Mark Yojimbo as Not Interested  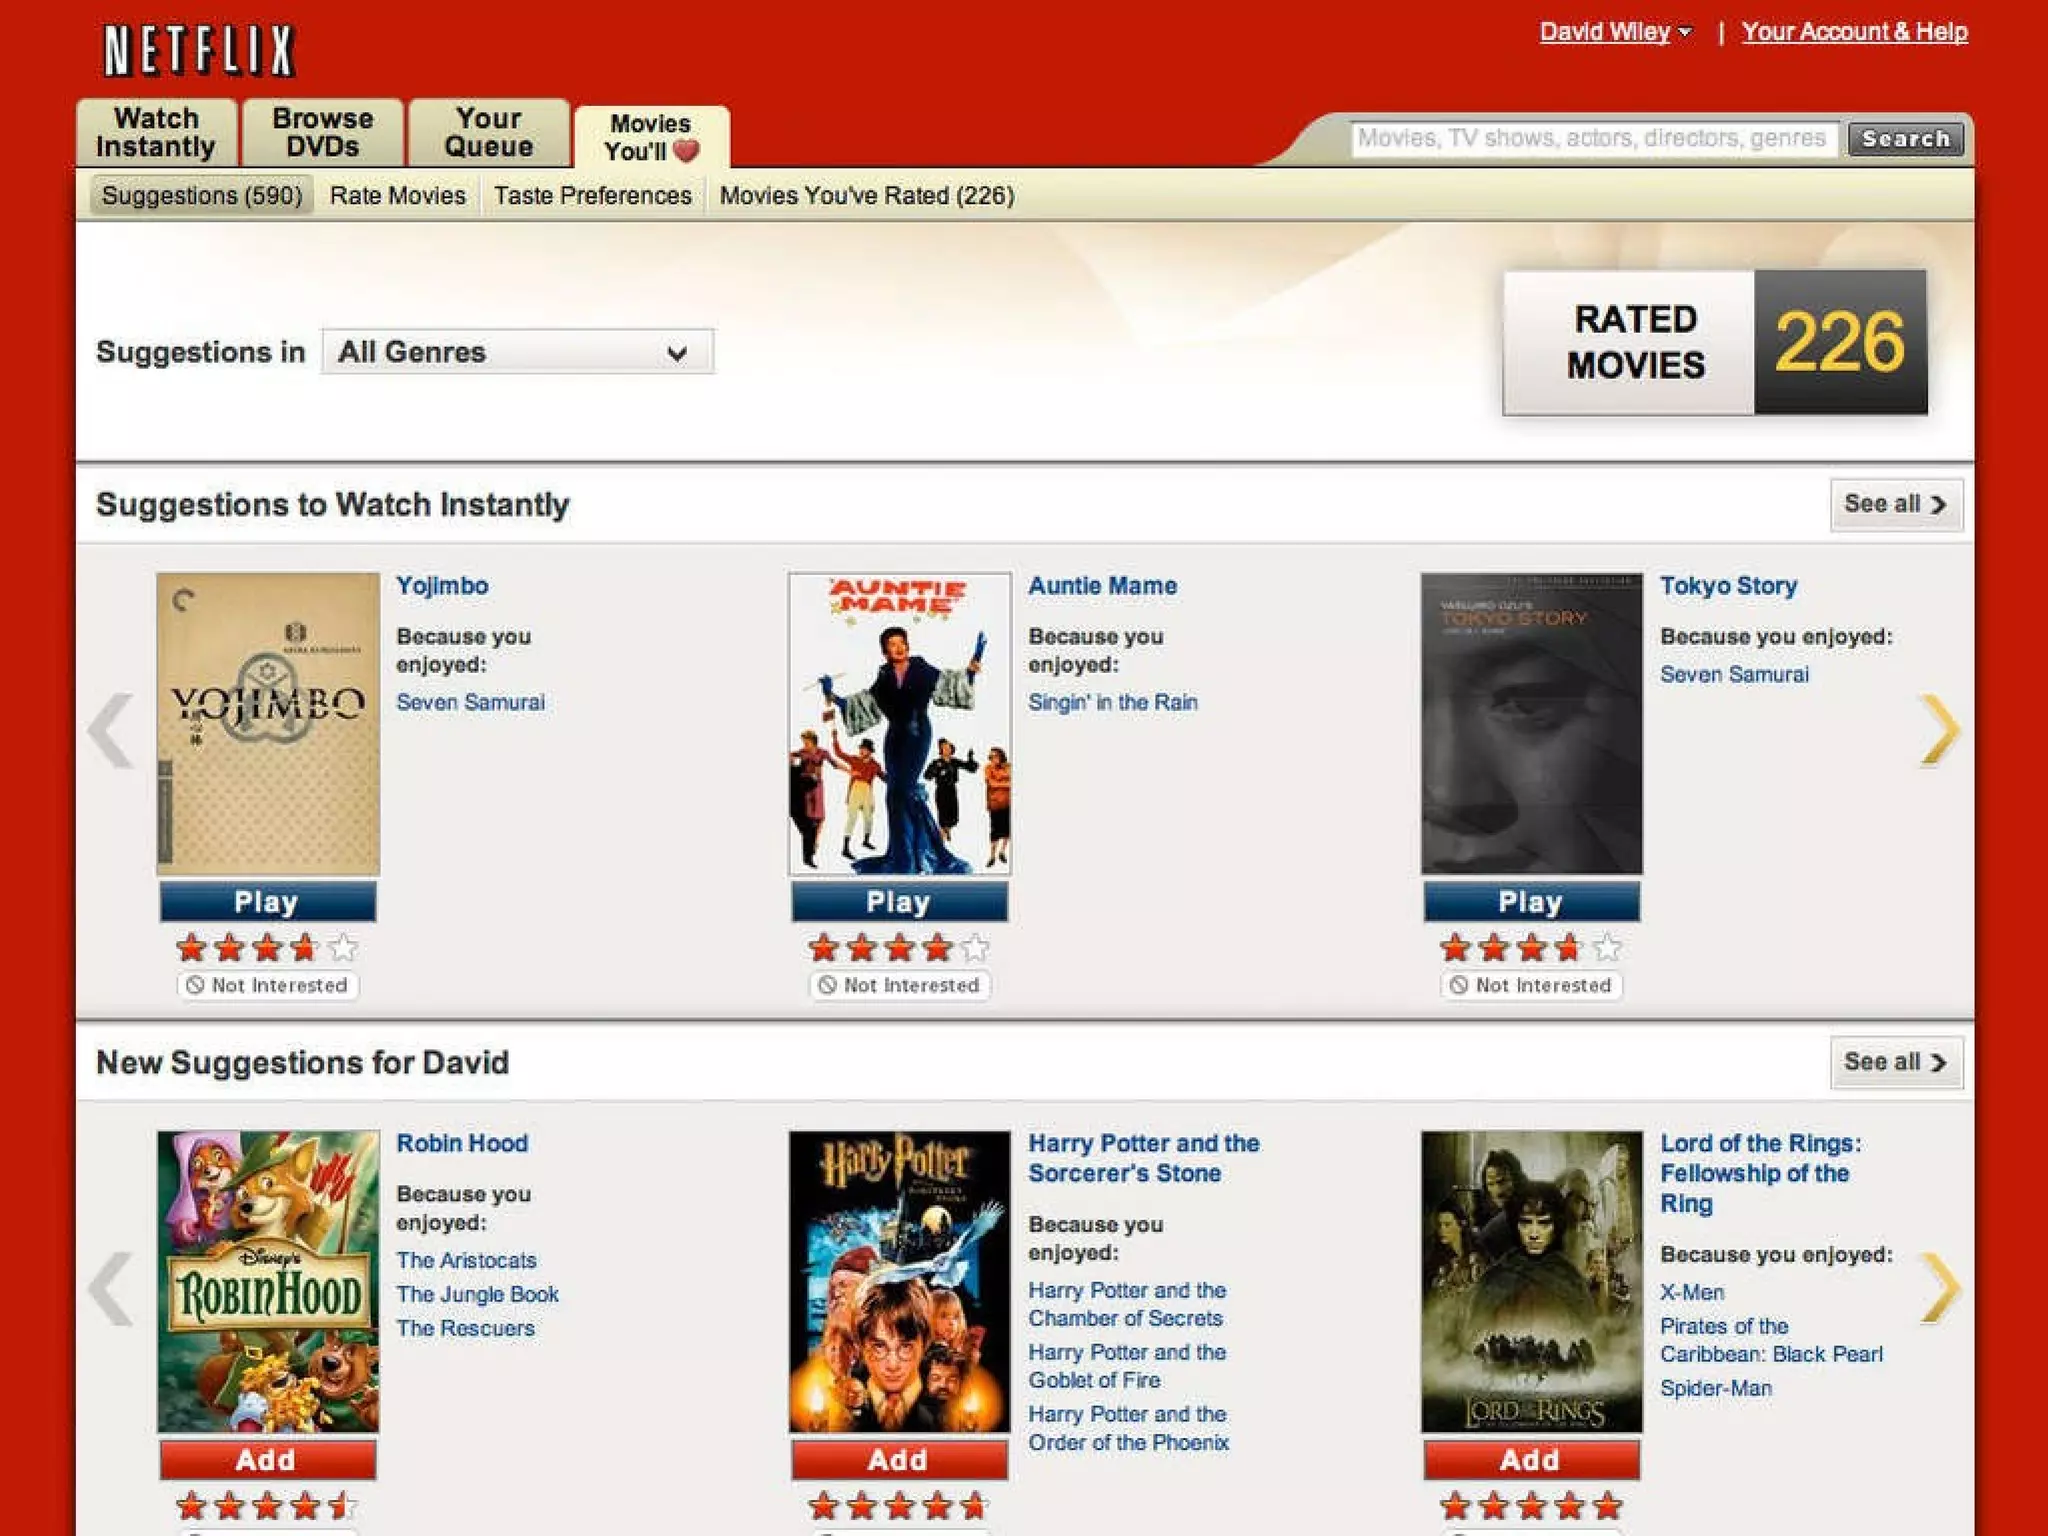point(268,985)
